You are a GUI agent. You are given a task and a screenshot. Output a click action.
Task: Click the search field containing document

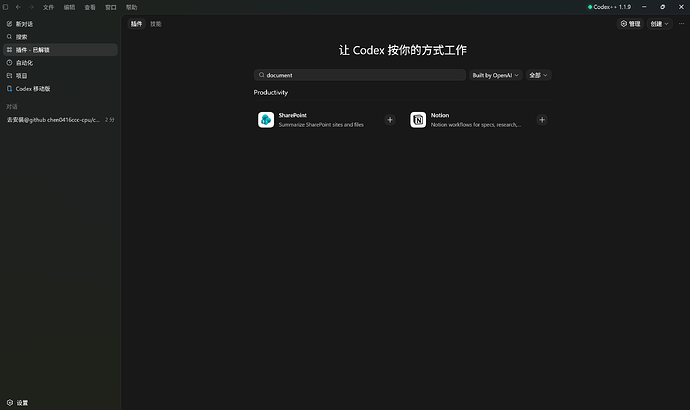coord(360,75)
